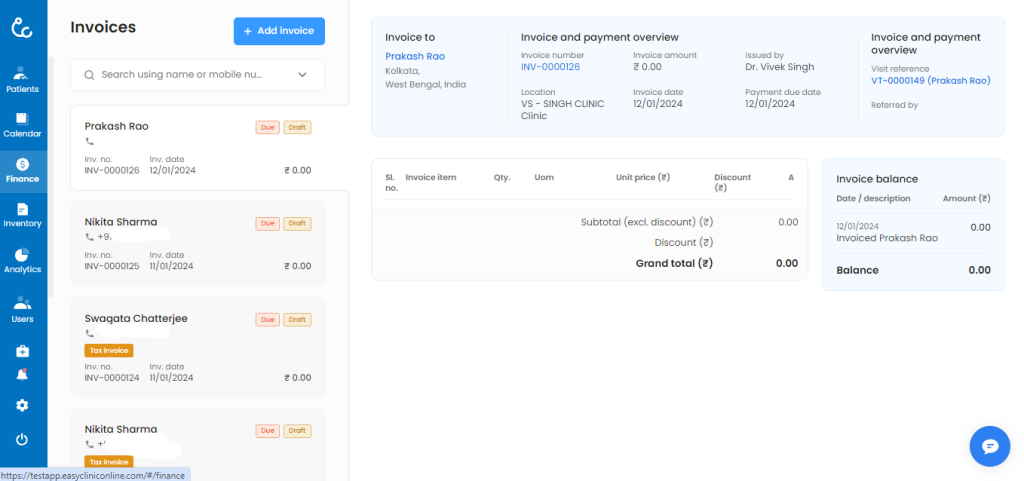Click the invoice search input field
1024x481 pixels.
coord(190,75)
